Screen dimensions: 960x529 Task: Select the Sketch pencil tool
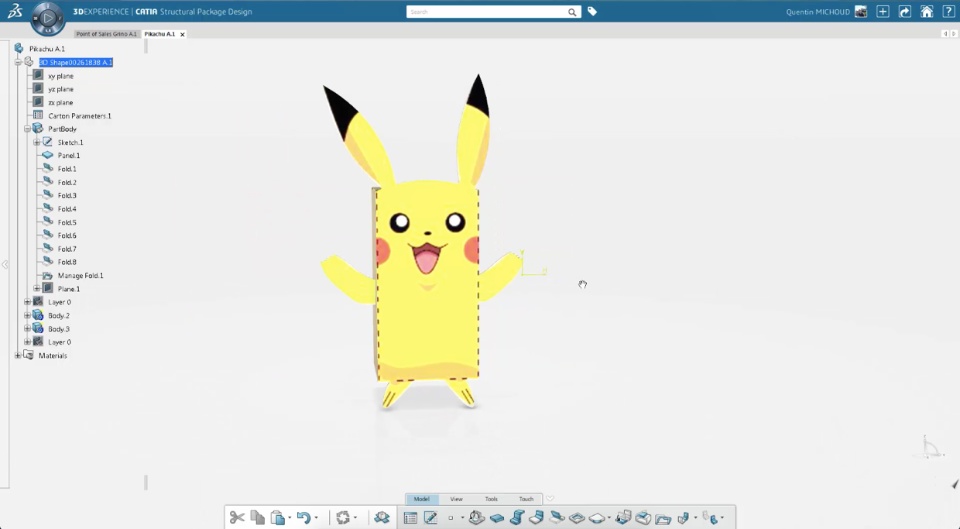[431, 518]
